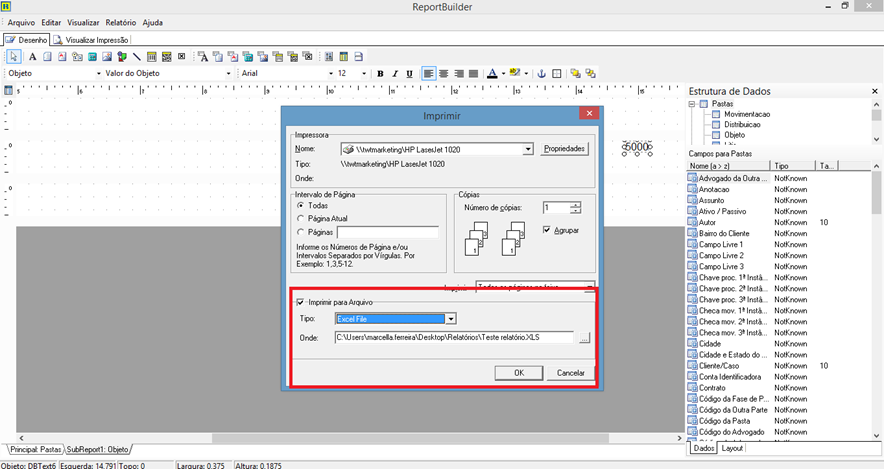Image resolution: width=884 pixels, height=469 pixels.
Task: Apply the highlight color swatch
Action: click(515, 73)
